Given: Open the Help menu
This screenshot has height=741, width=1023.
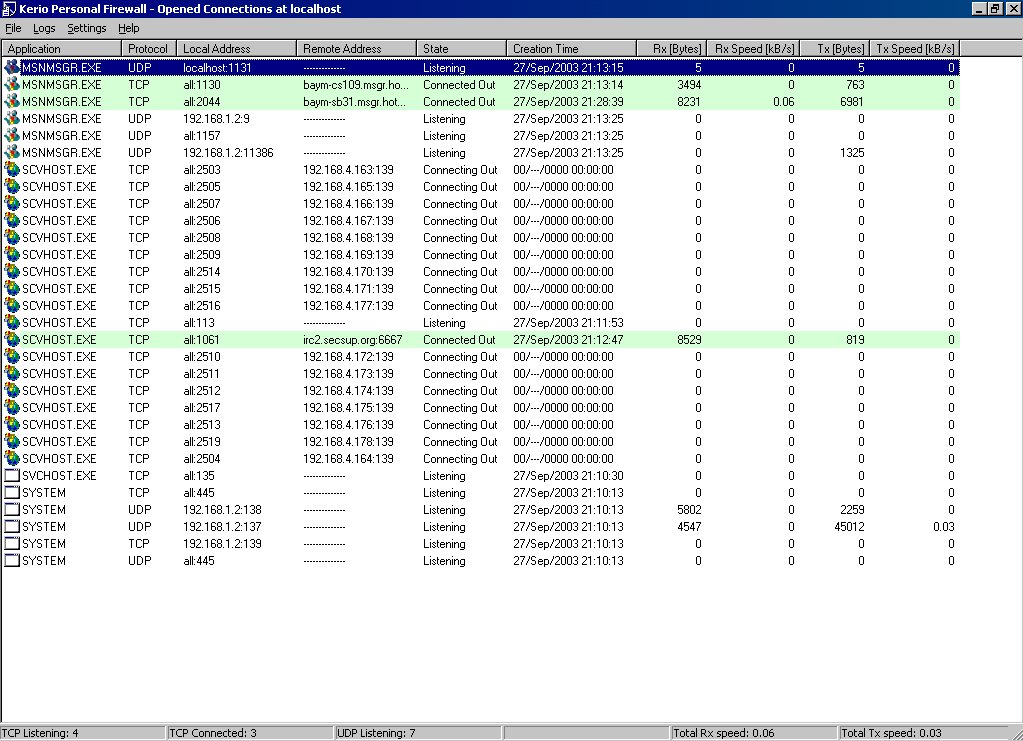Looking at the screenshot, I should click(x=129, y=28).
